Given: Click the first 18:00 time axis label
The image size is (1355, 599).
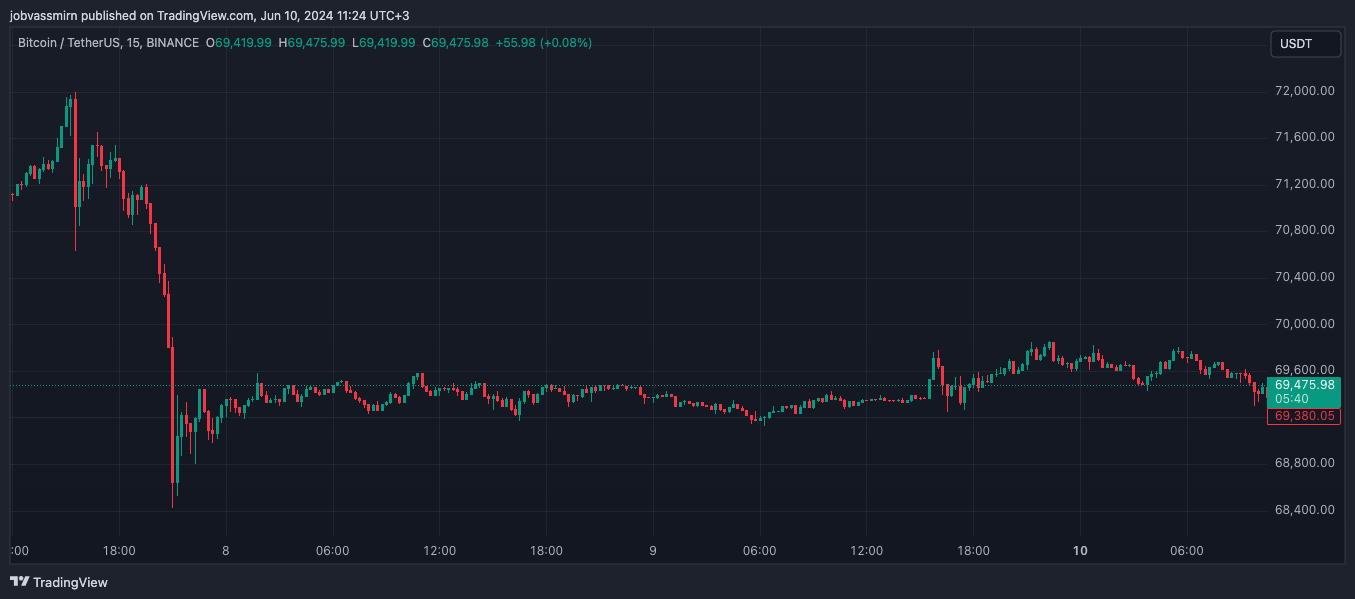Looking at the screenshot, I should (119, 551).
